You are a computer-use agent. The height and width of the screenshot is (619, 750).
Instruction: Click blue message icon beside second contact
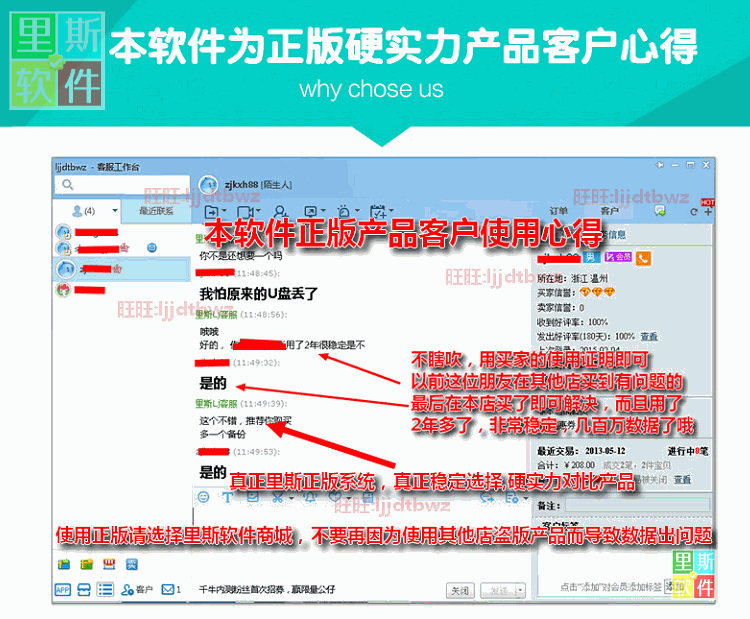pos(152,248)
